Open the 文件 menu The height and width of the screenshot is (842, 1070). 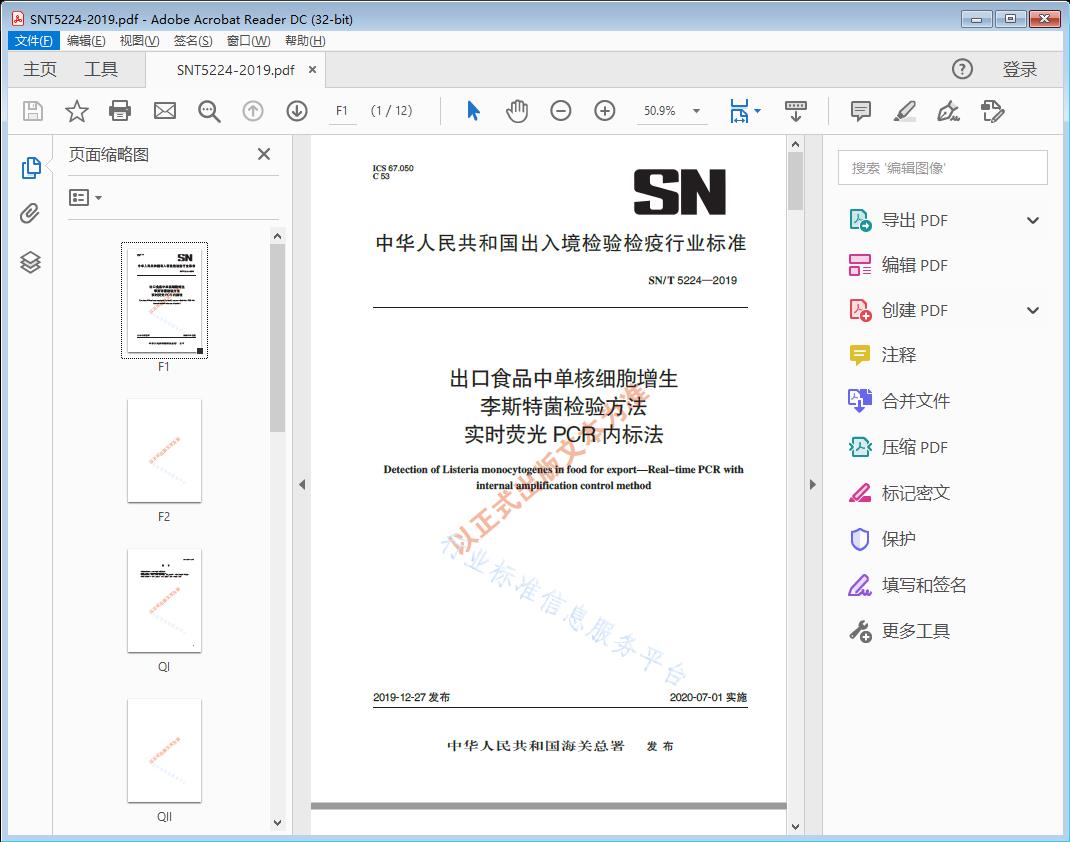coord(33,40)
